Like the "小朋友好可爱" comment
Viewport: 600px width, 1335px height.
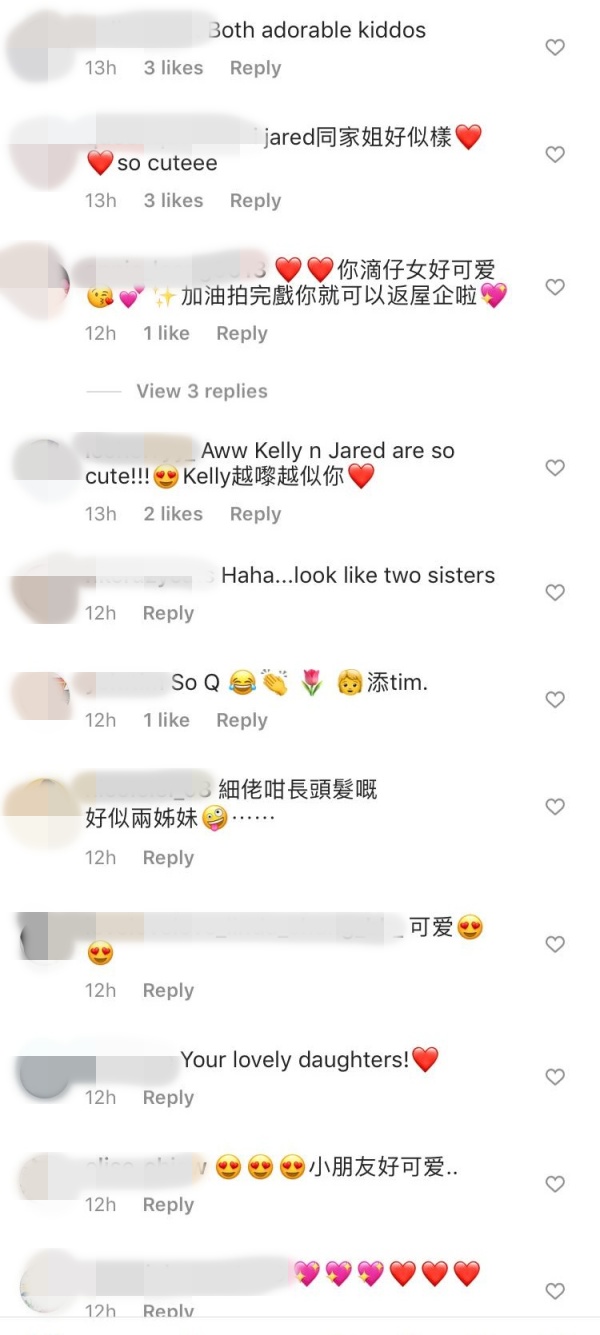click(x=555, y=1184)
